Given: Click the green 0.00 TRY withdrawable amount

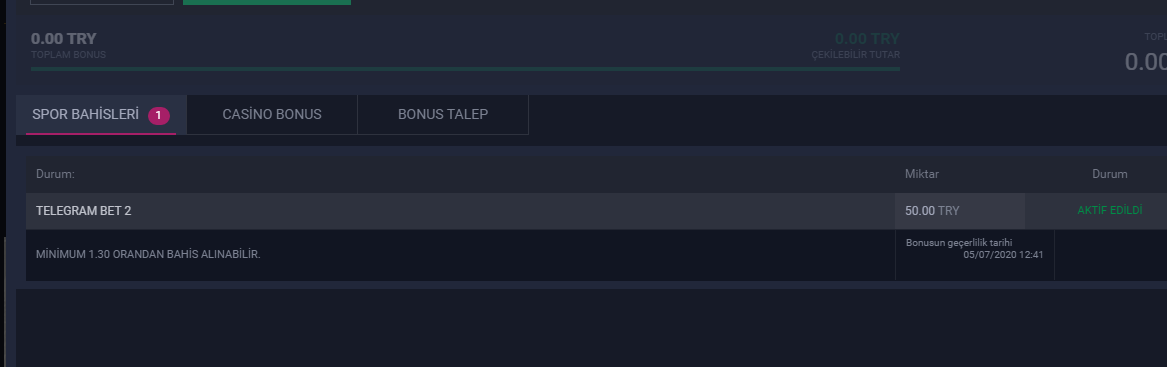Looking at the screenshot, I should (x=867, y=39).
